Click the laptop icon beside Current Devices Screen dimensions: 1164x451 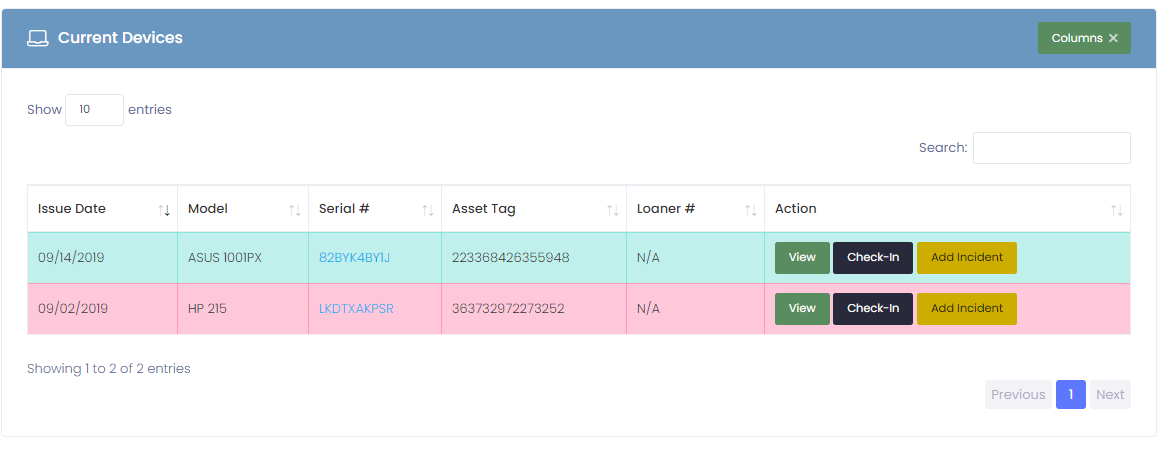(x=37, y=39)
